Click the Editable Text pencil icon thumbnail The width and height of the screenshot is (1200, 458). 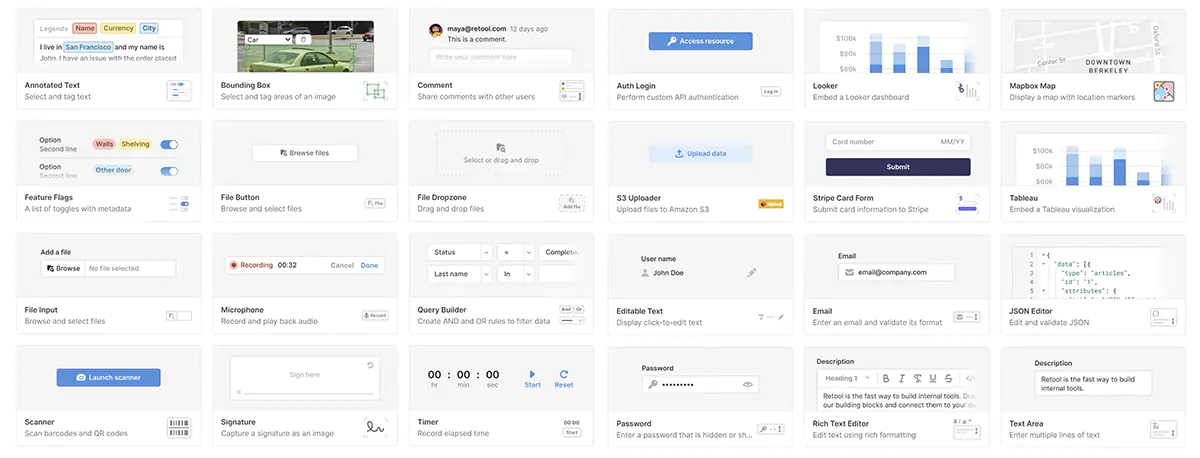pos(770,316)
